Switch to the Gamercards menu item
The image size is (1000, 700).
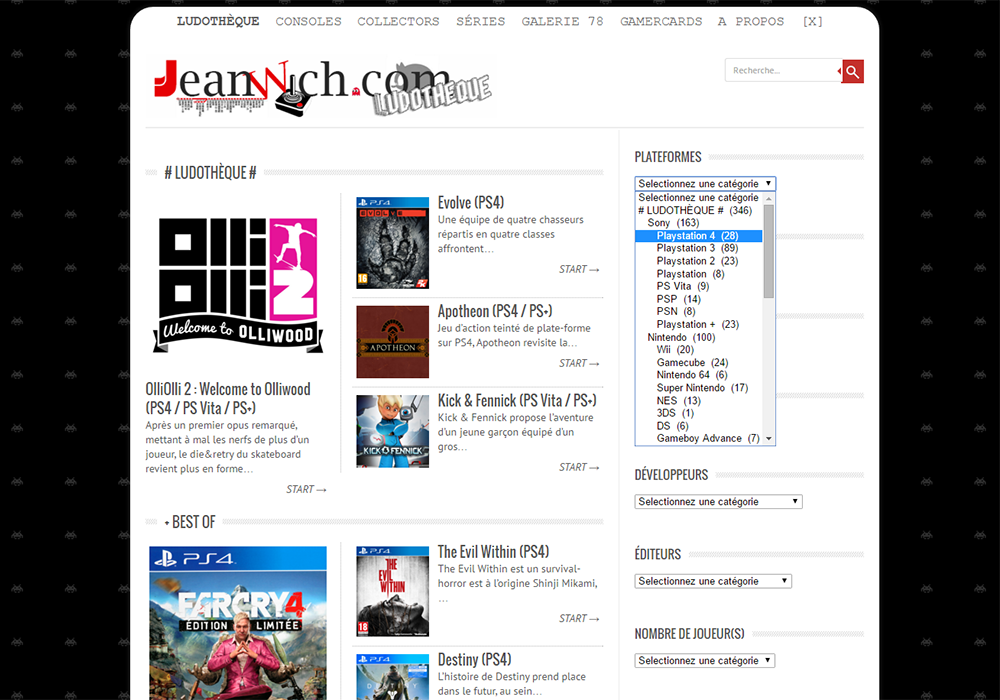pos(661,21)
